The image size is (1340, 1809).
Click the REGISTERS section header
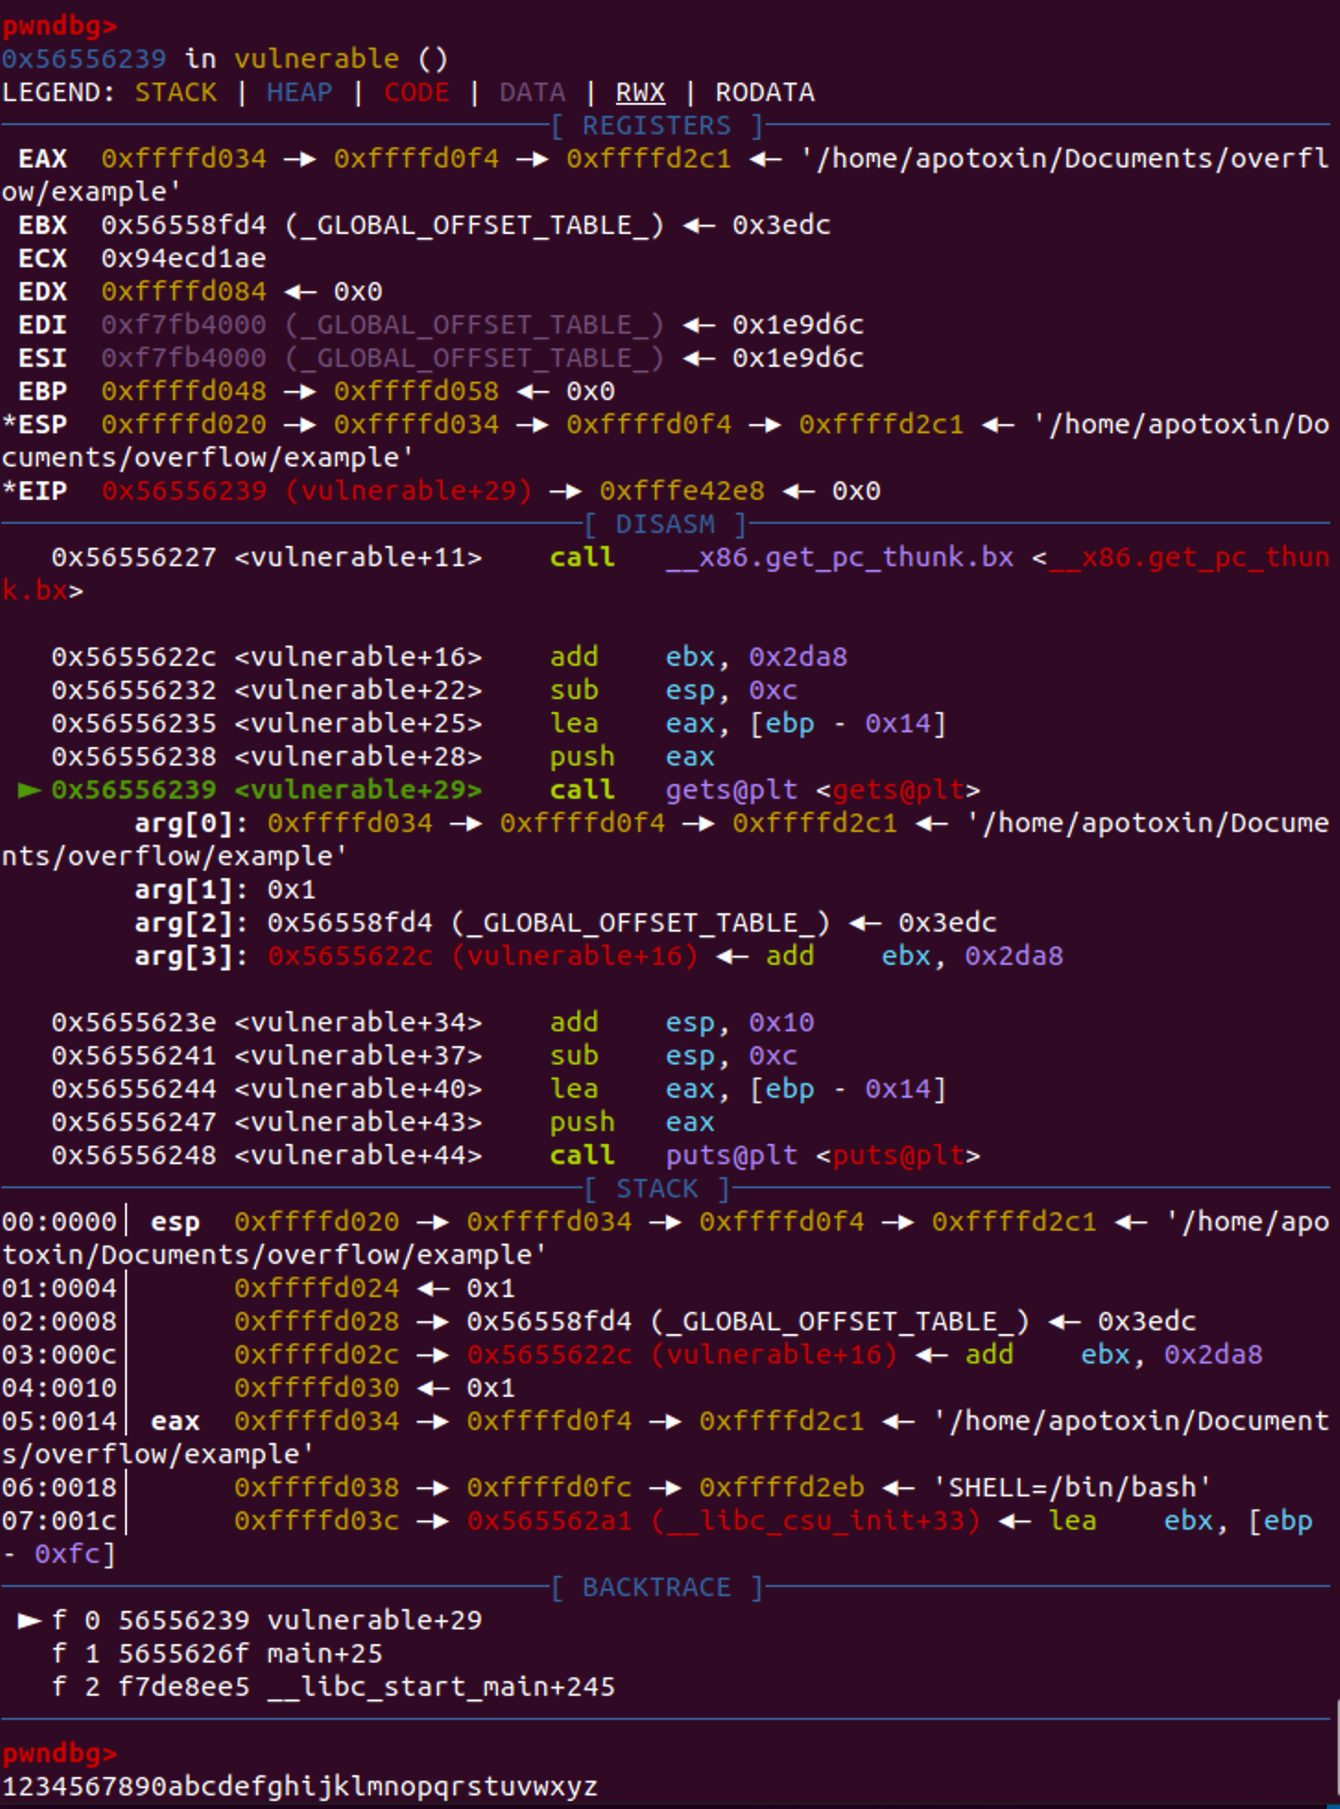[x=656, y=126]
